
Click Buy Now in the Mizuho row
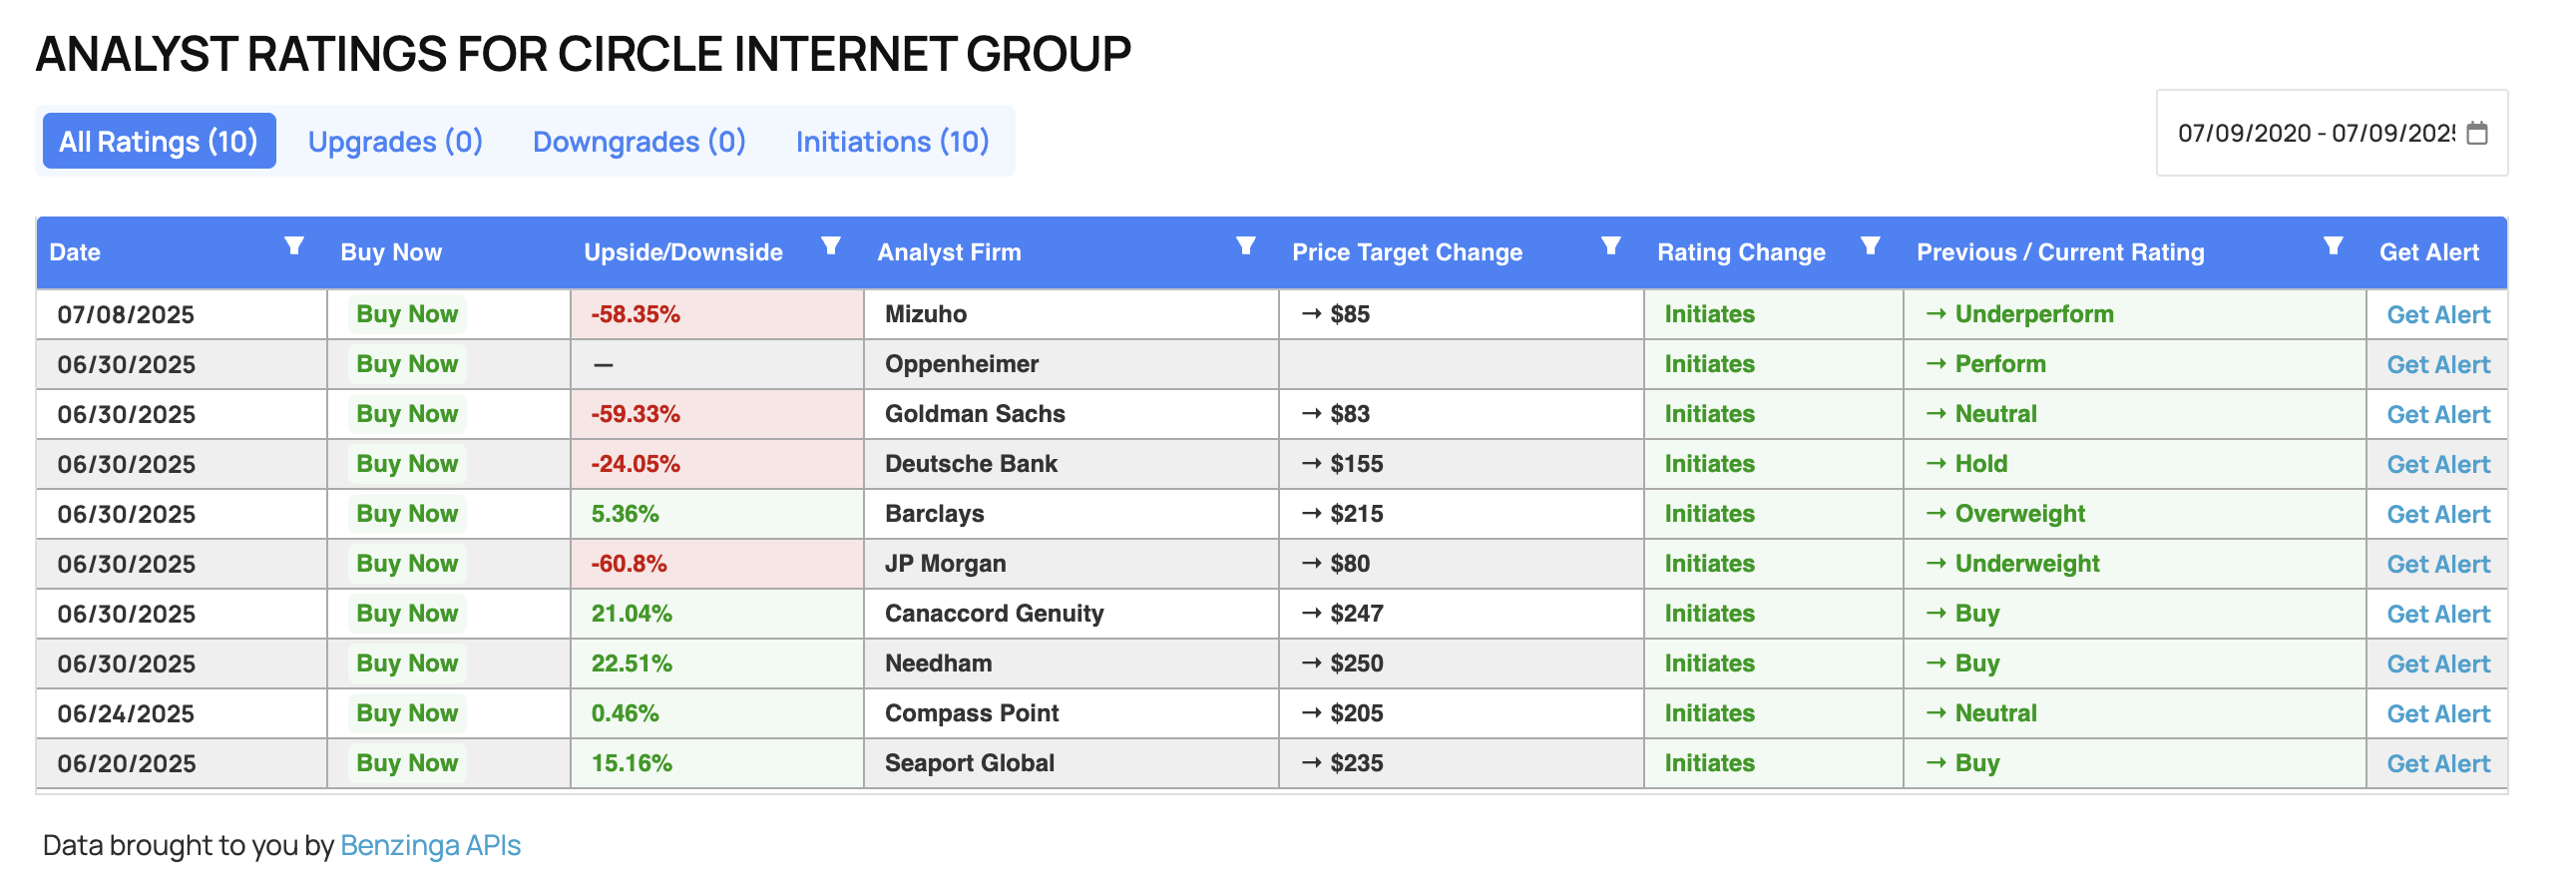pyautogui.click(x=407, y=314)
